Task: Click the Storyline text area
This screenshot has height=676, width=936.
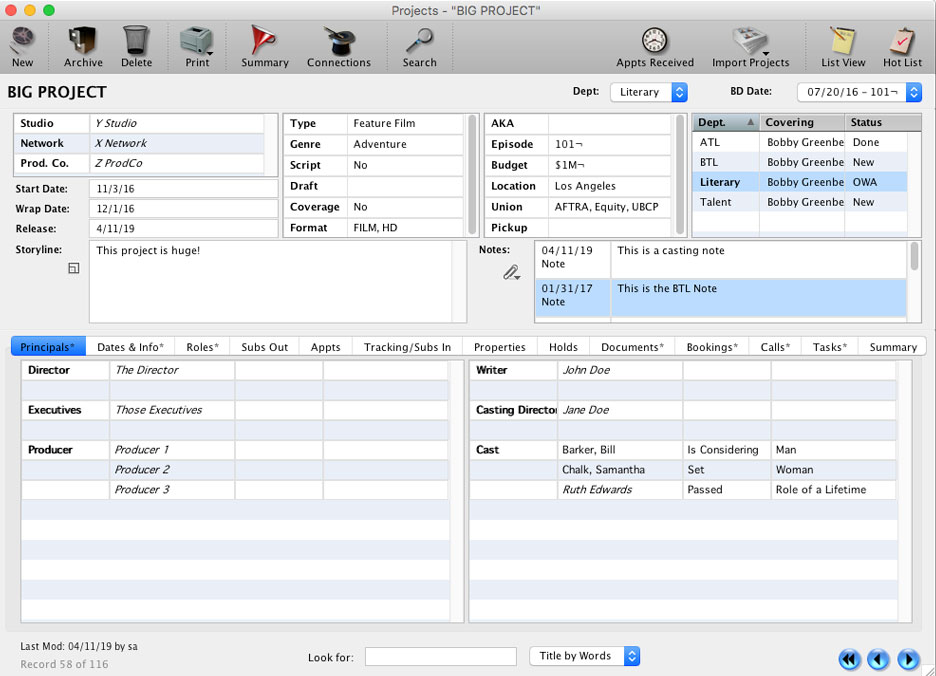Action: pyautogui.click(x=270, y=281)
